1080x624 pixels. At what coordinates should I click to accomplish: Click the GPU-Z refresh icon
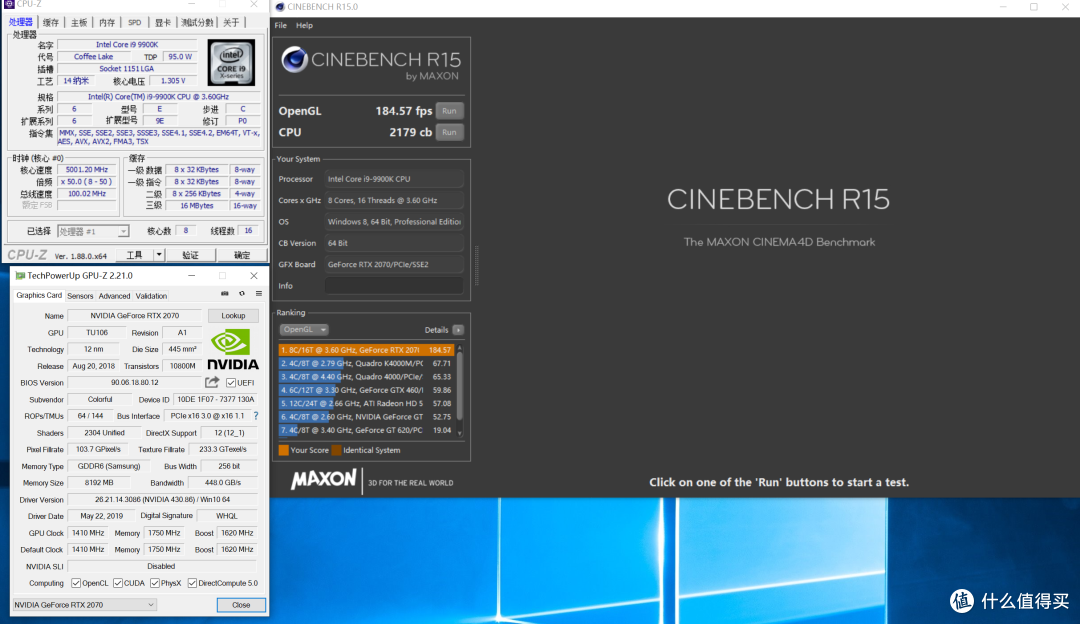pos(242,294)
